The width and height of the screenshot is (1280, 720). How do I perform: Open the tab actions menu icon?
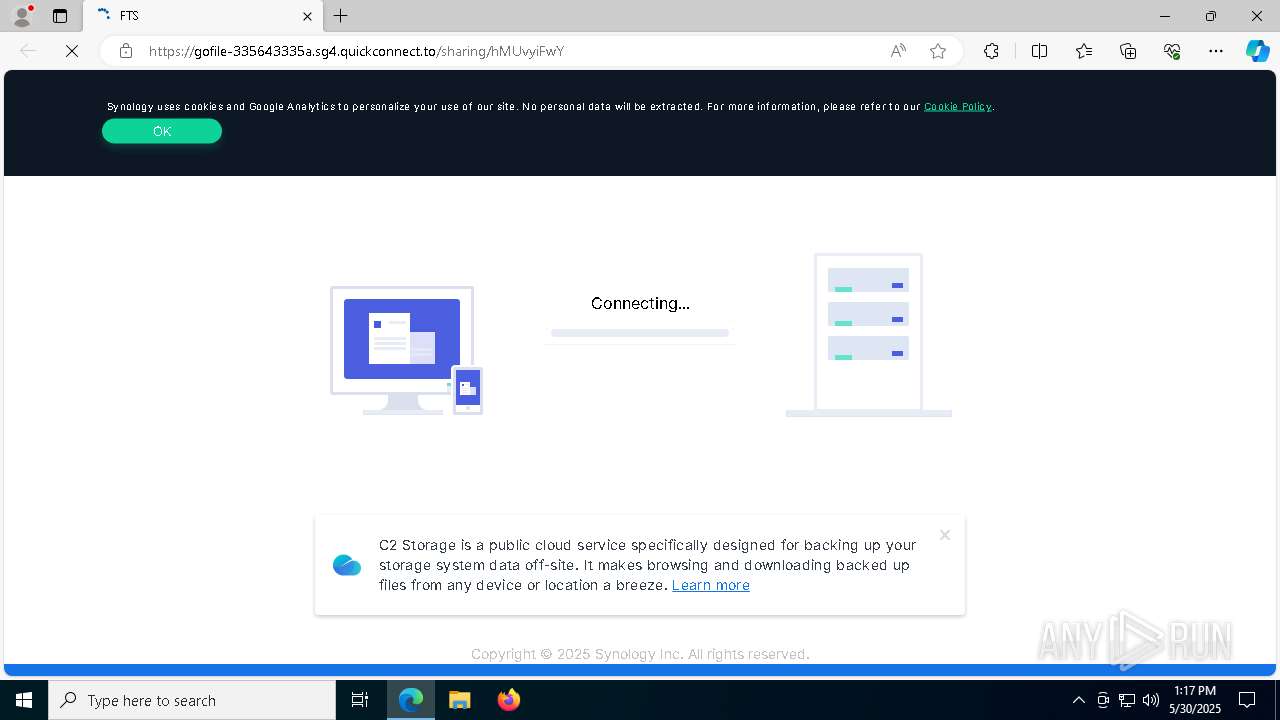point(60,16)
